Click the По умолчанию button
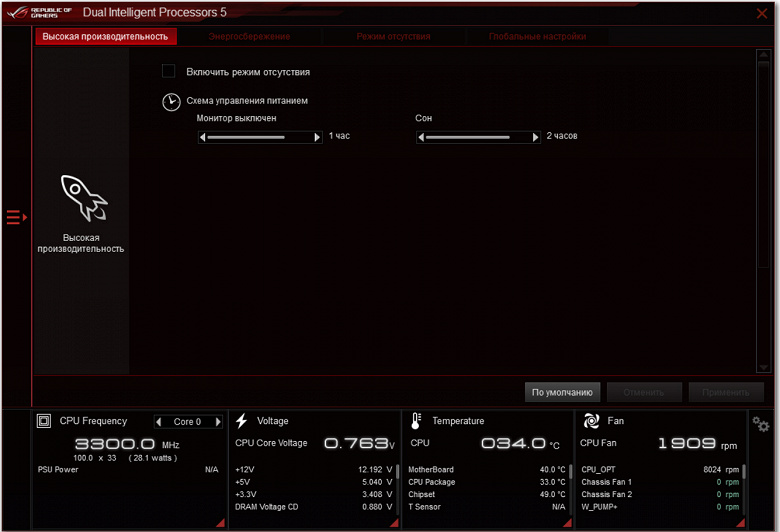Screen dimensions: 780x532 coord(562,392)
